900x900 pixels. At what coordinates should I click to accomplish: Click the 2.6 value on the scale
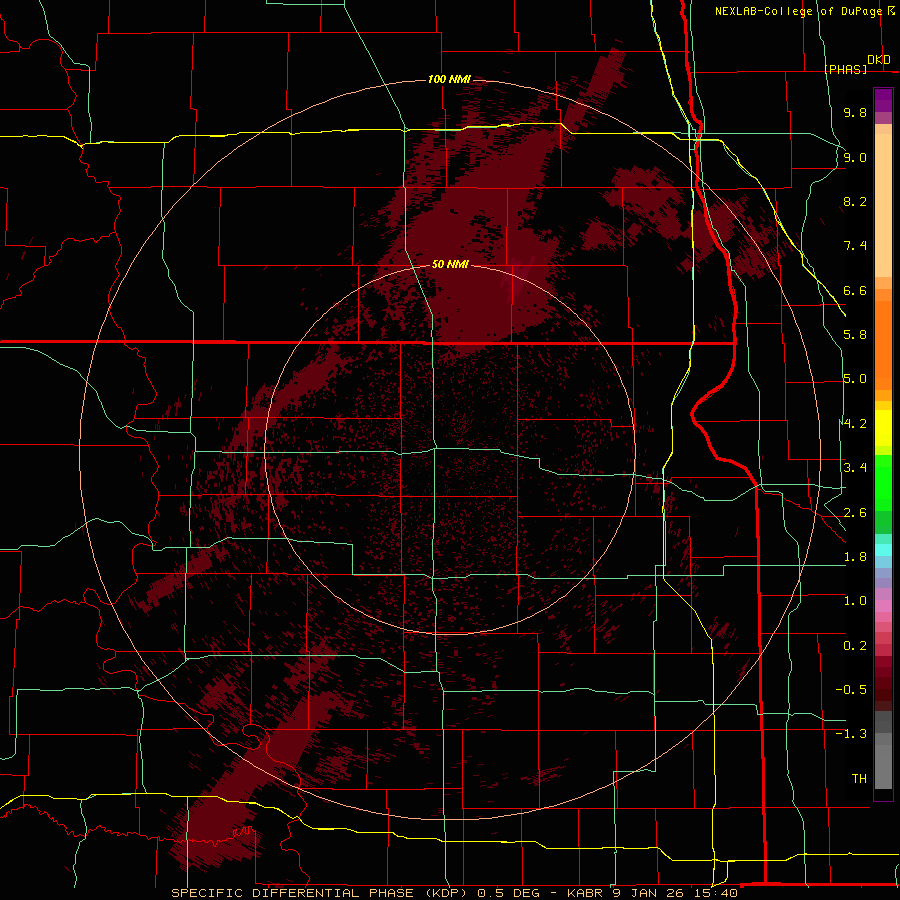click(855, 512)
